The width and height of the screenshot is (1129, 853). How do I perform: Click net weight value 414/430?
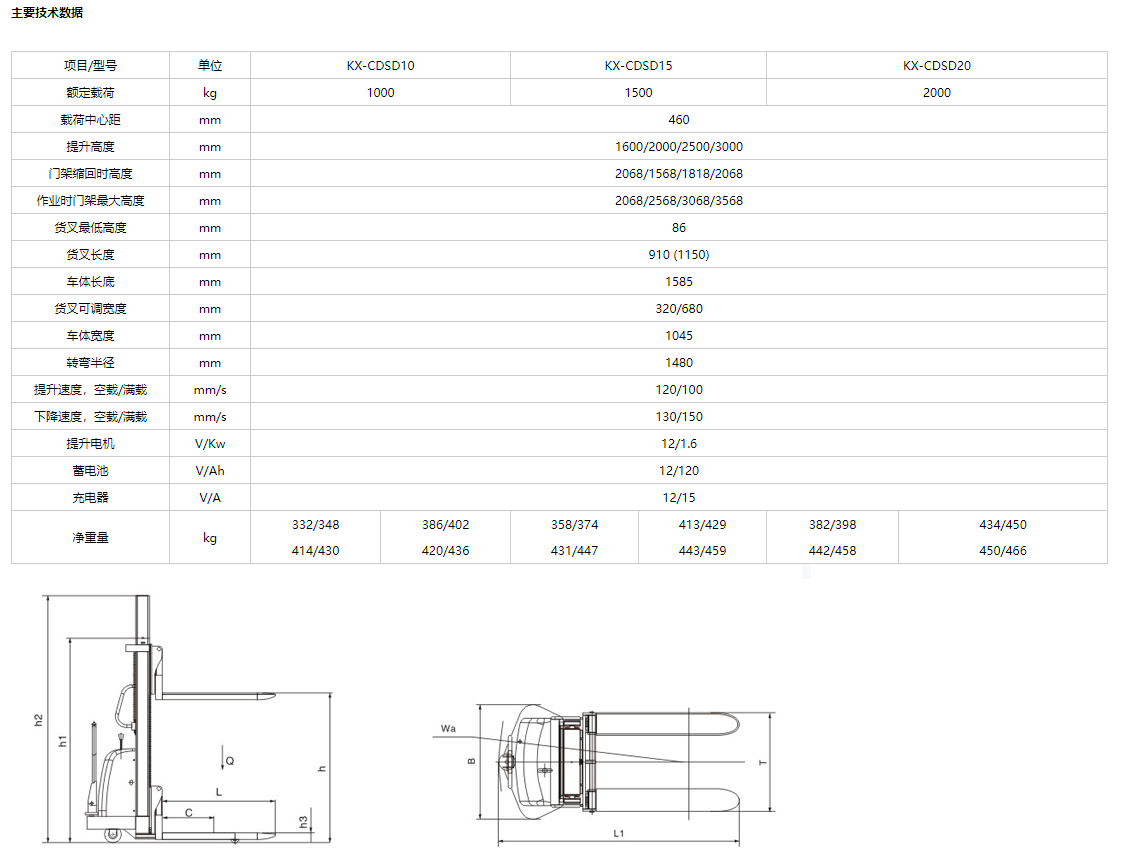(315, 551)
